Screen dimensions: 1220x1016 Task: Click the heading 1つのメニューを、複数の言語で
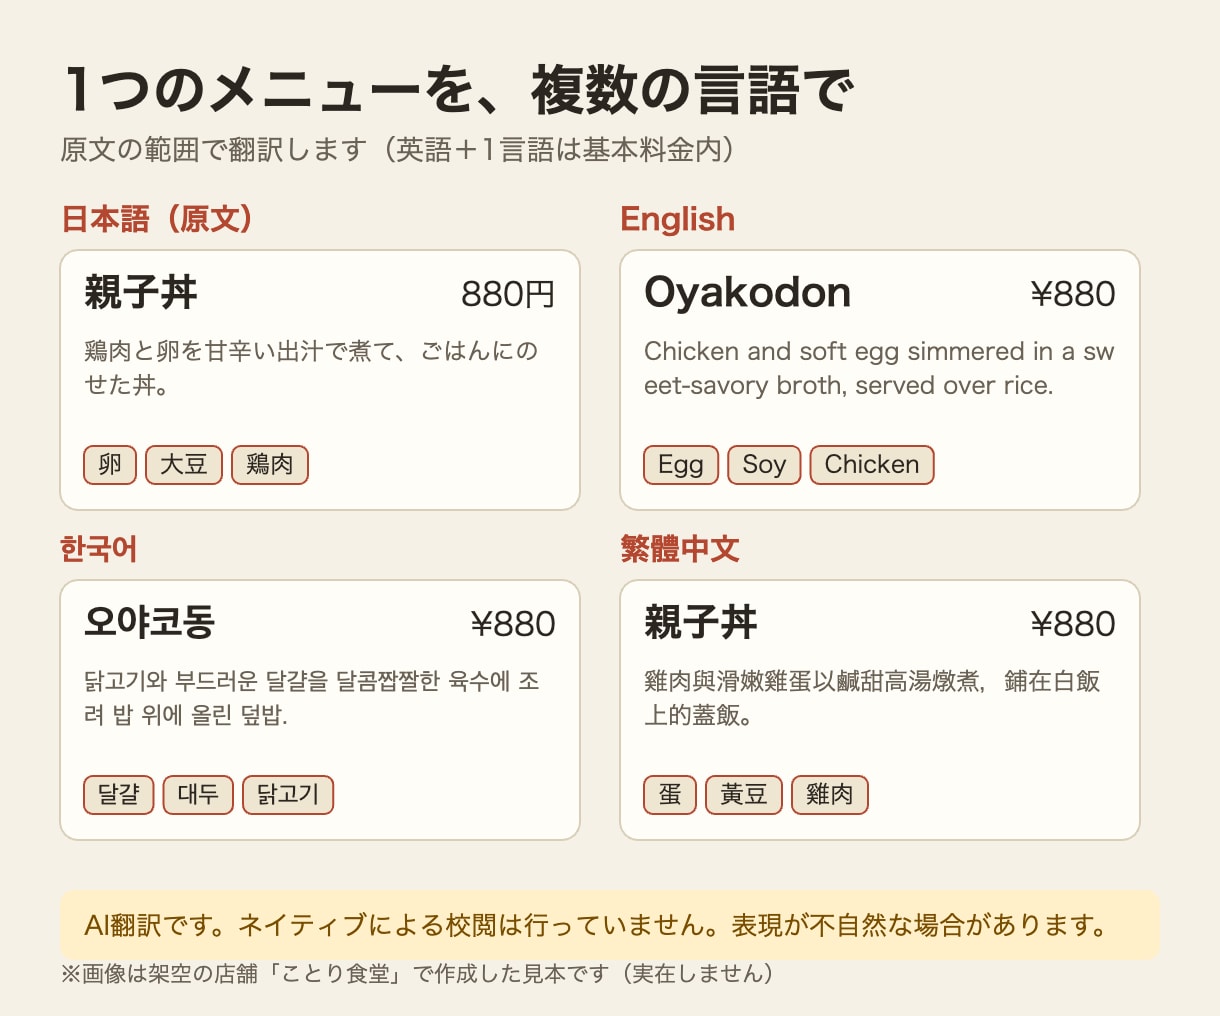[458, 89]
